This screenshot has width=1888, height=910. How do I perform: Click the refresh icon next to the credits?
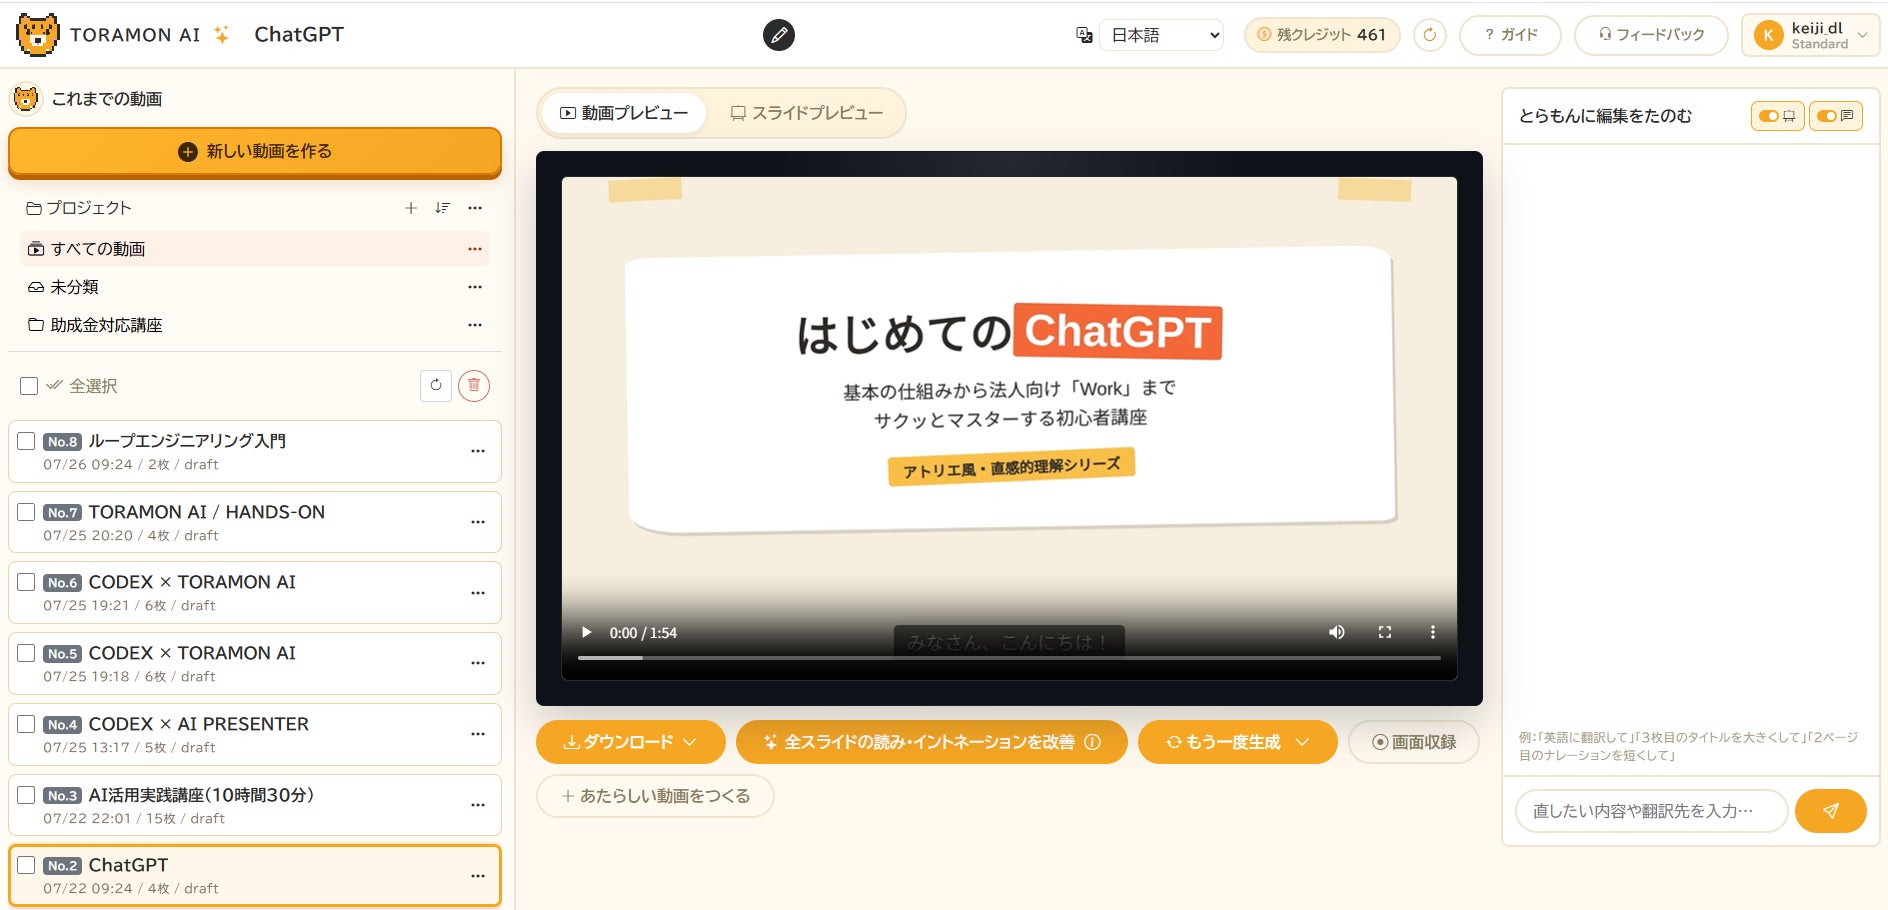pyautogui.click(x=1430, y=35)
